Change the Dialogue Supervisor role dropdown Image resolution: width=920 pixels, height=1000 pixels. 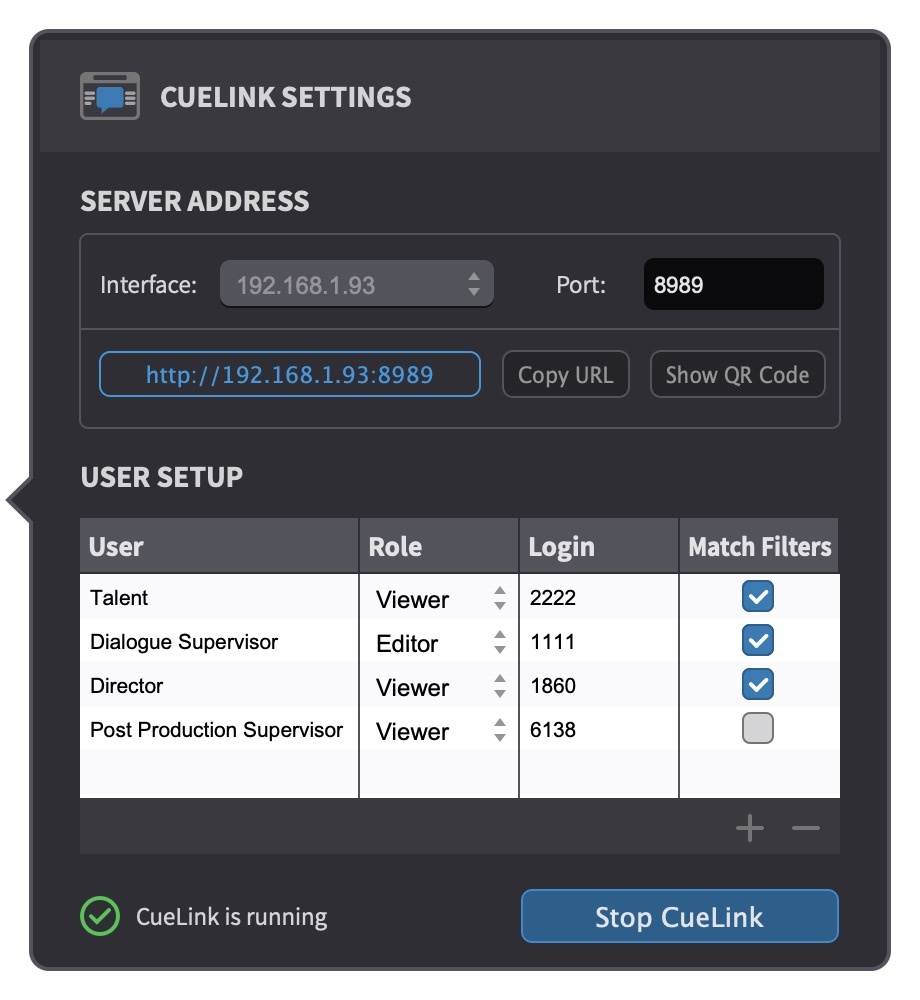click(x=439, y=642)
